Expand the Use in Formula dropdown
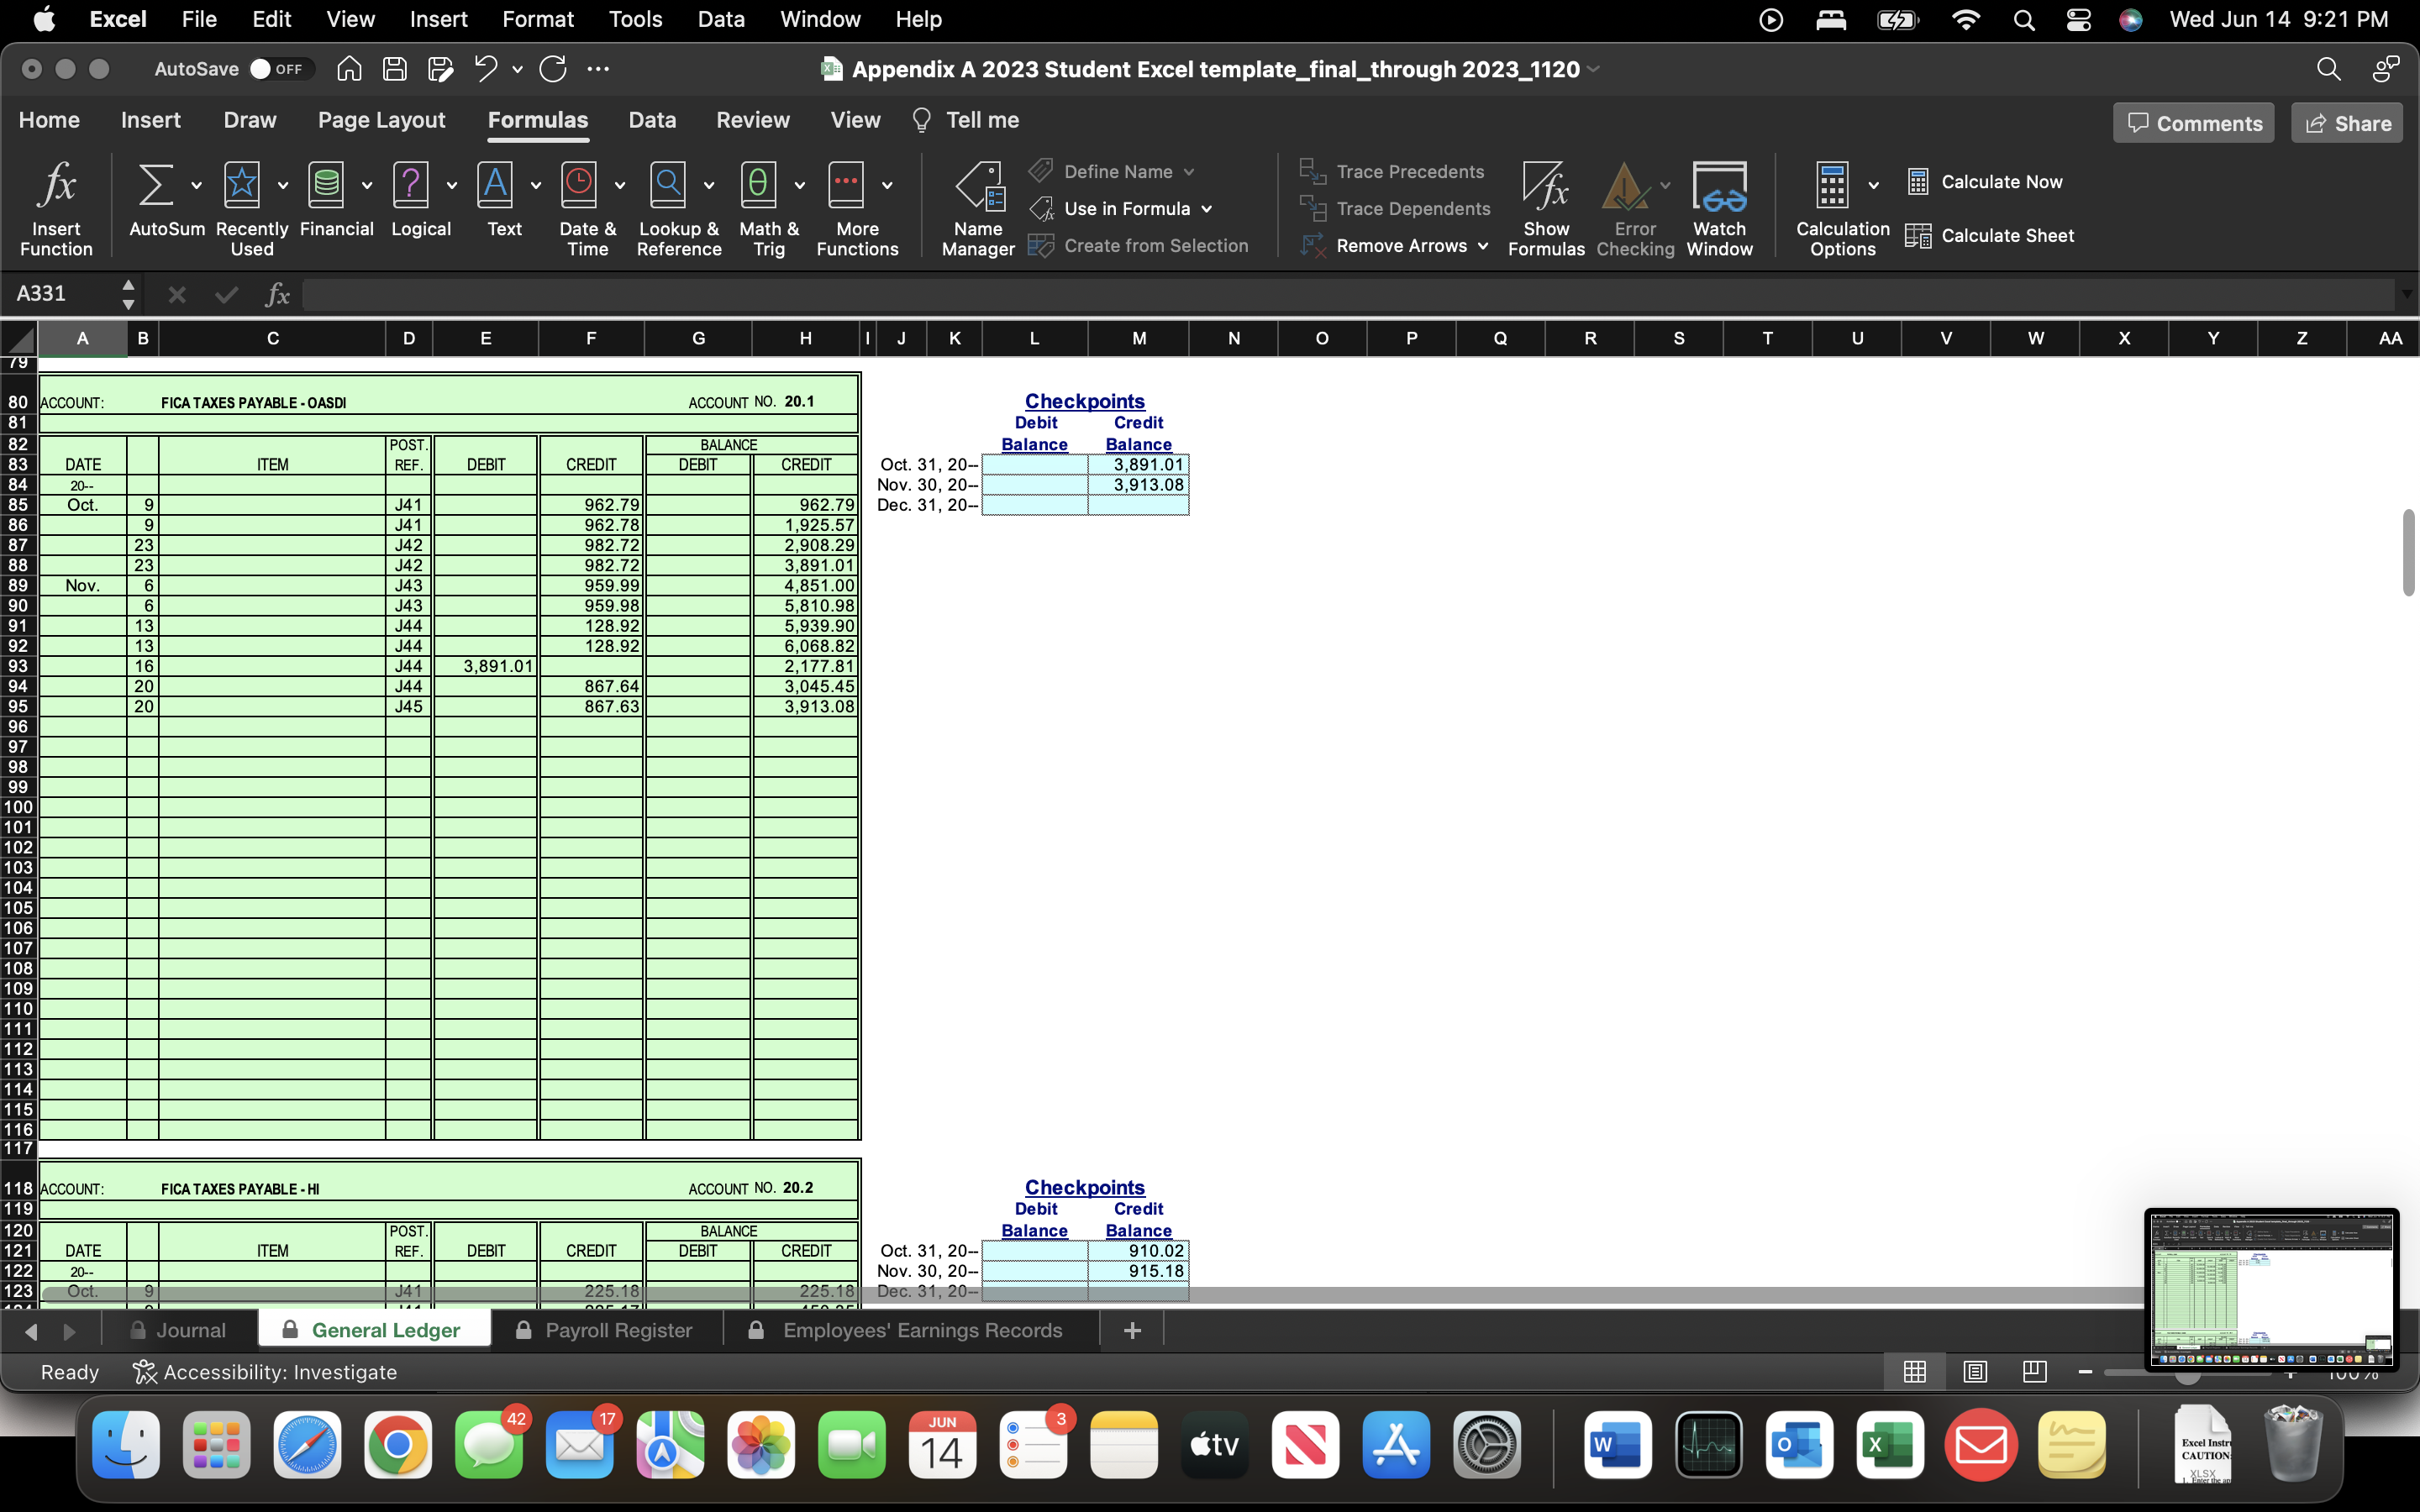 [1204, 207]
